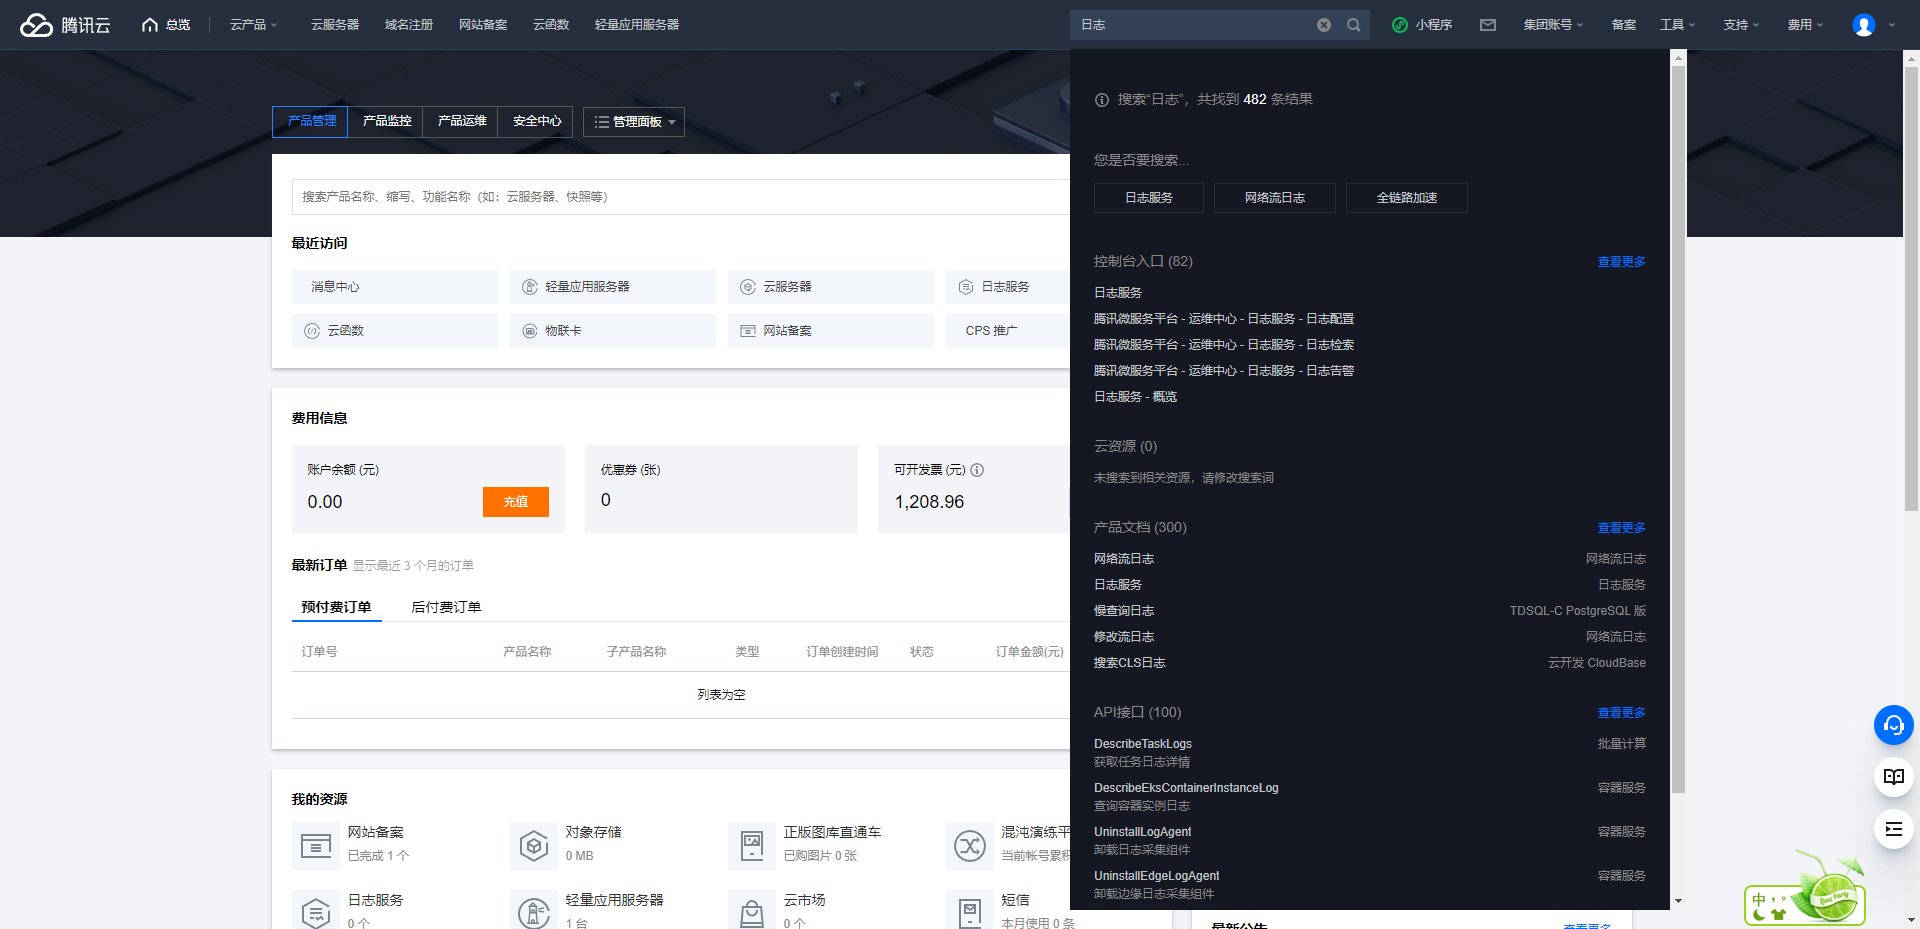Switch to the 产品监控 tab

pyautogui.click(x=386, y=121)
